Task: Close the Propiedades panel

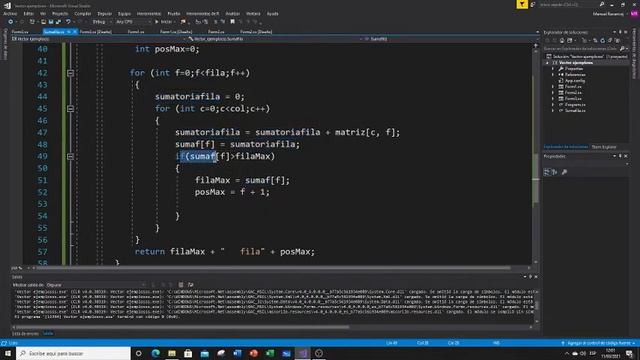Action: (626, 156)
